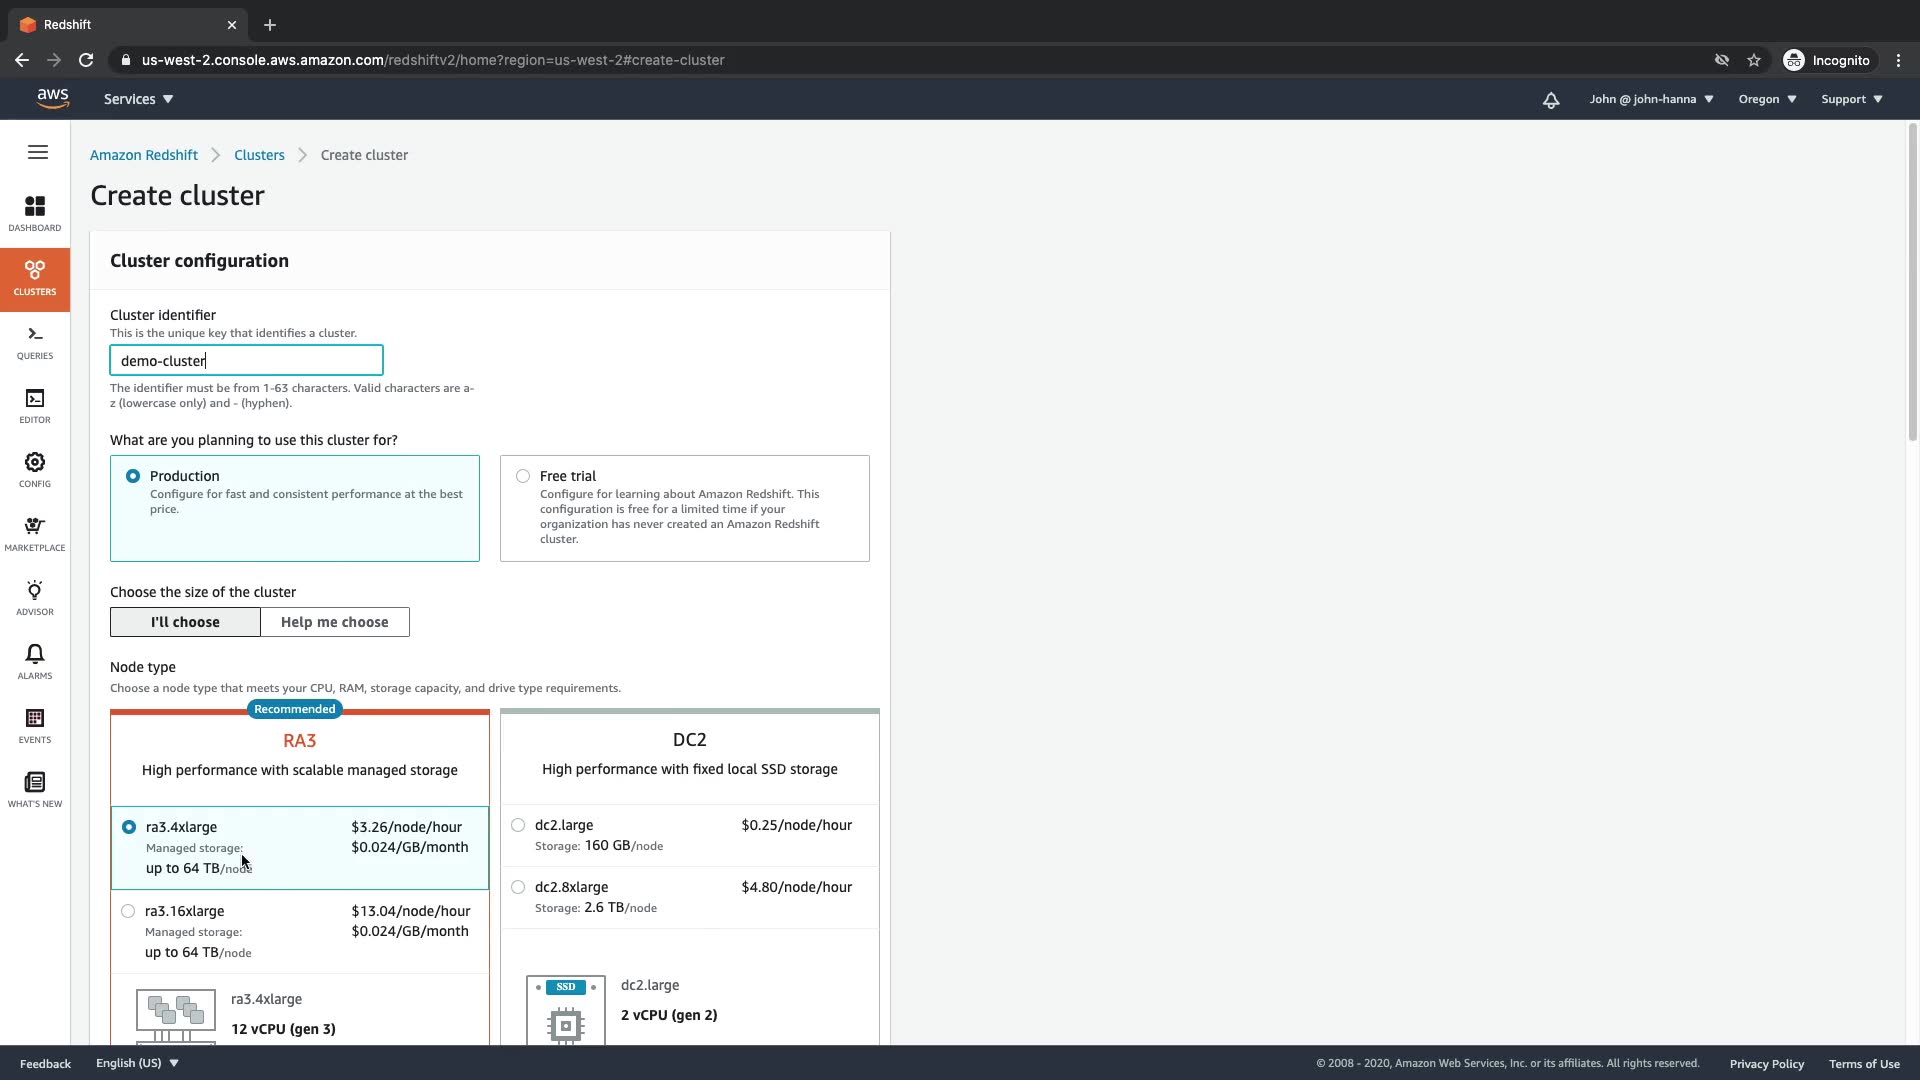Open the Marketplace sidebar icon
This screenshot has height=1080, width=1920.
(x=35, y=533)
